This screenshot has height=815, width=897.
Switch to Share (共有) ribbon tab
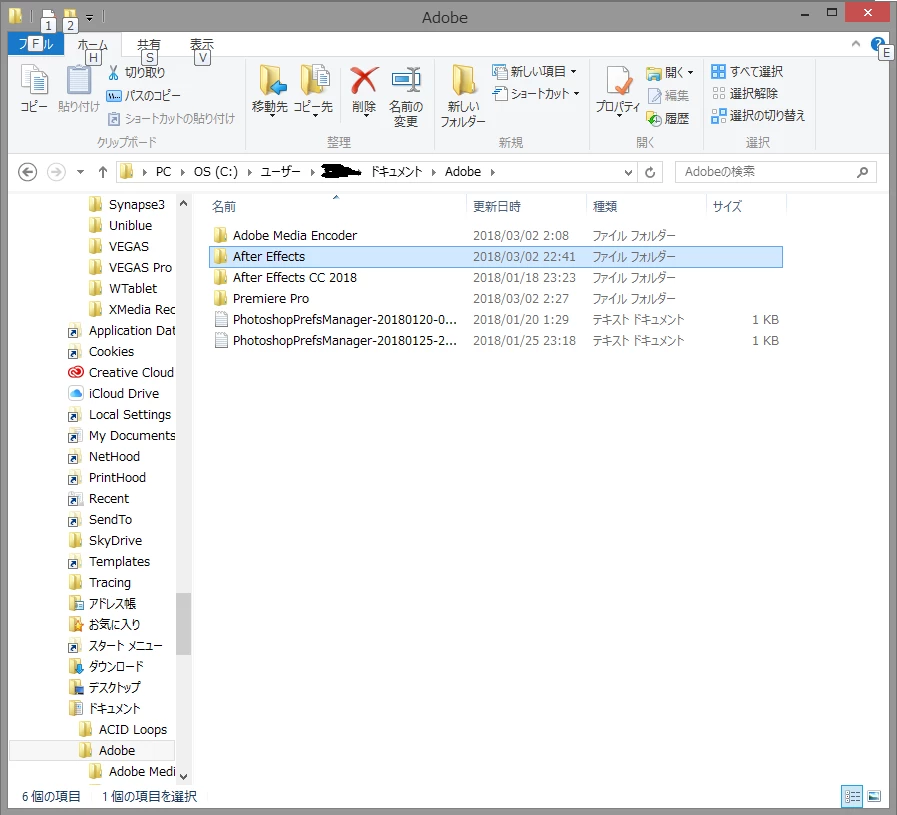(x=149, y=45)
